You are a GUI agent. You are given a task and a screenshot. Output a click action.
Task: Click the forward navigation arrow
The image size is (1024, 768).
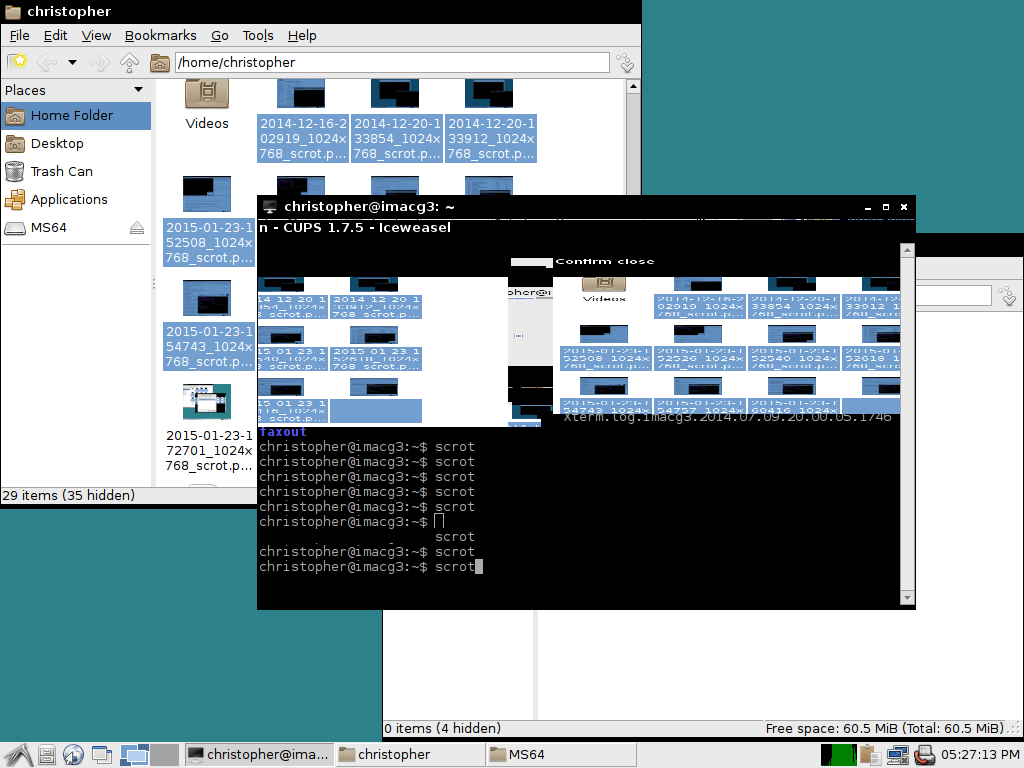100,62
